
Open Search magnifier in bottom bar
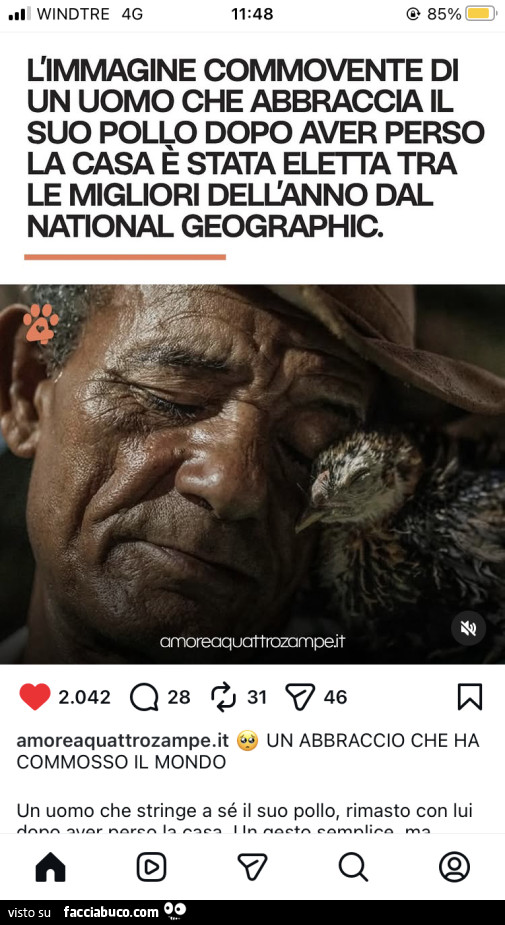click(x=353, y=867)
